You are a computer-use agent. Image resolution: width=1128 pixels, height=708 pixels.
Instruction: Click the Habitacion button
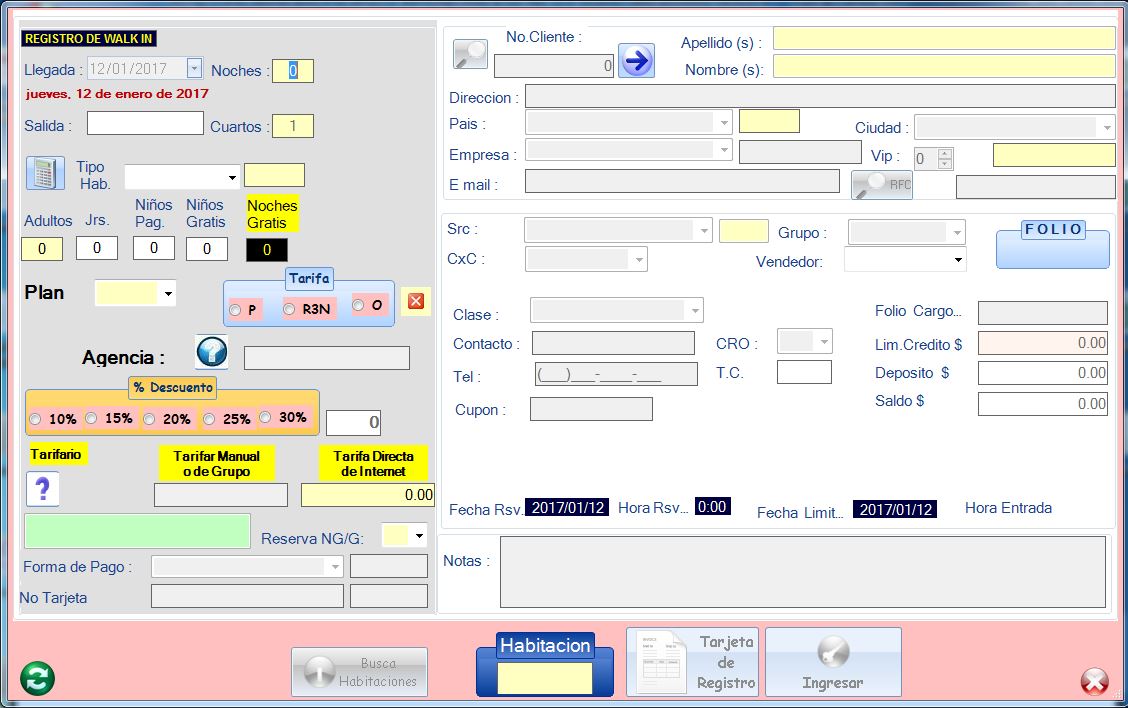pos(545,663)
